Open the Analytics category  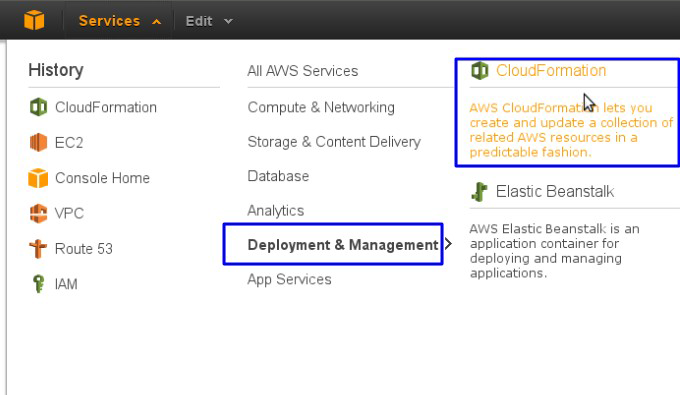[275, 211]
